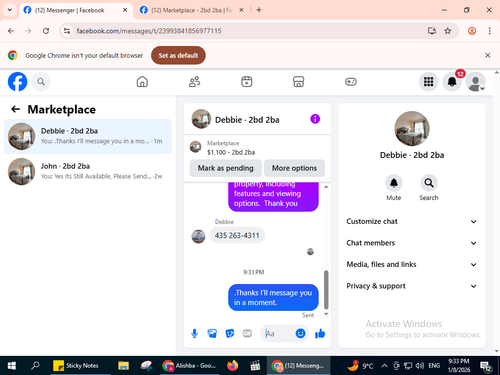Open the Marketplace storefront icon
Viewport: 500px width, 375px height.
(x=298, y=82)
